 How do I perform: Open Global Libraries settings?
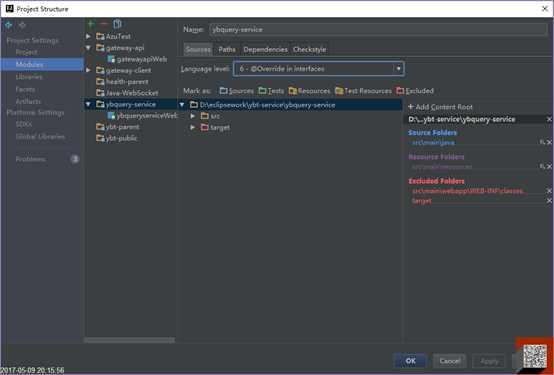(x=40, y=136)
